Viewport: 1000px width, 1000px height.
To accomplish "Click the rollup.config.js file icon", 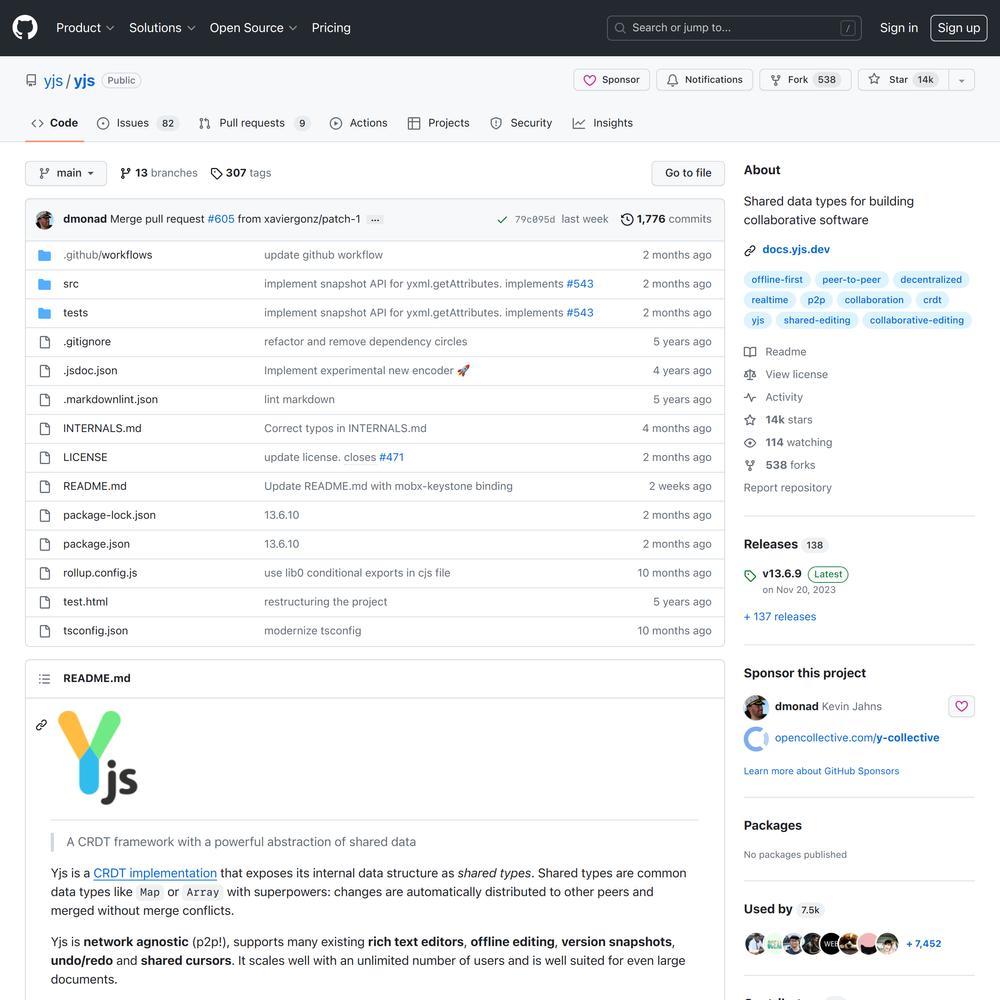I will [45, 573].
